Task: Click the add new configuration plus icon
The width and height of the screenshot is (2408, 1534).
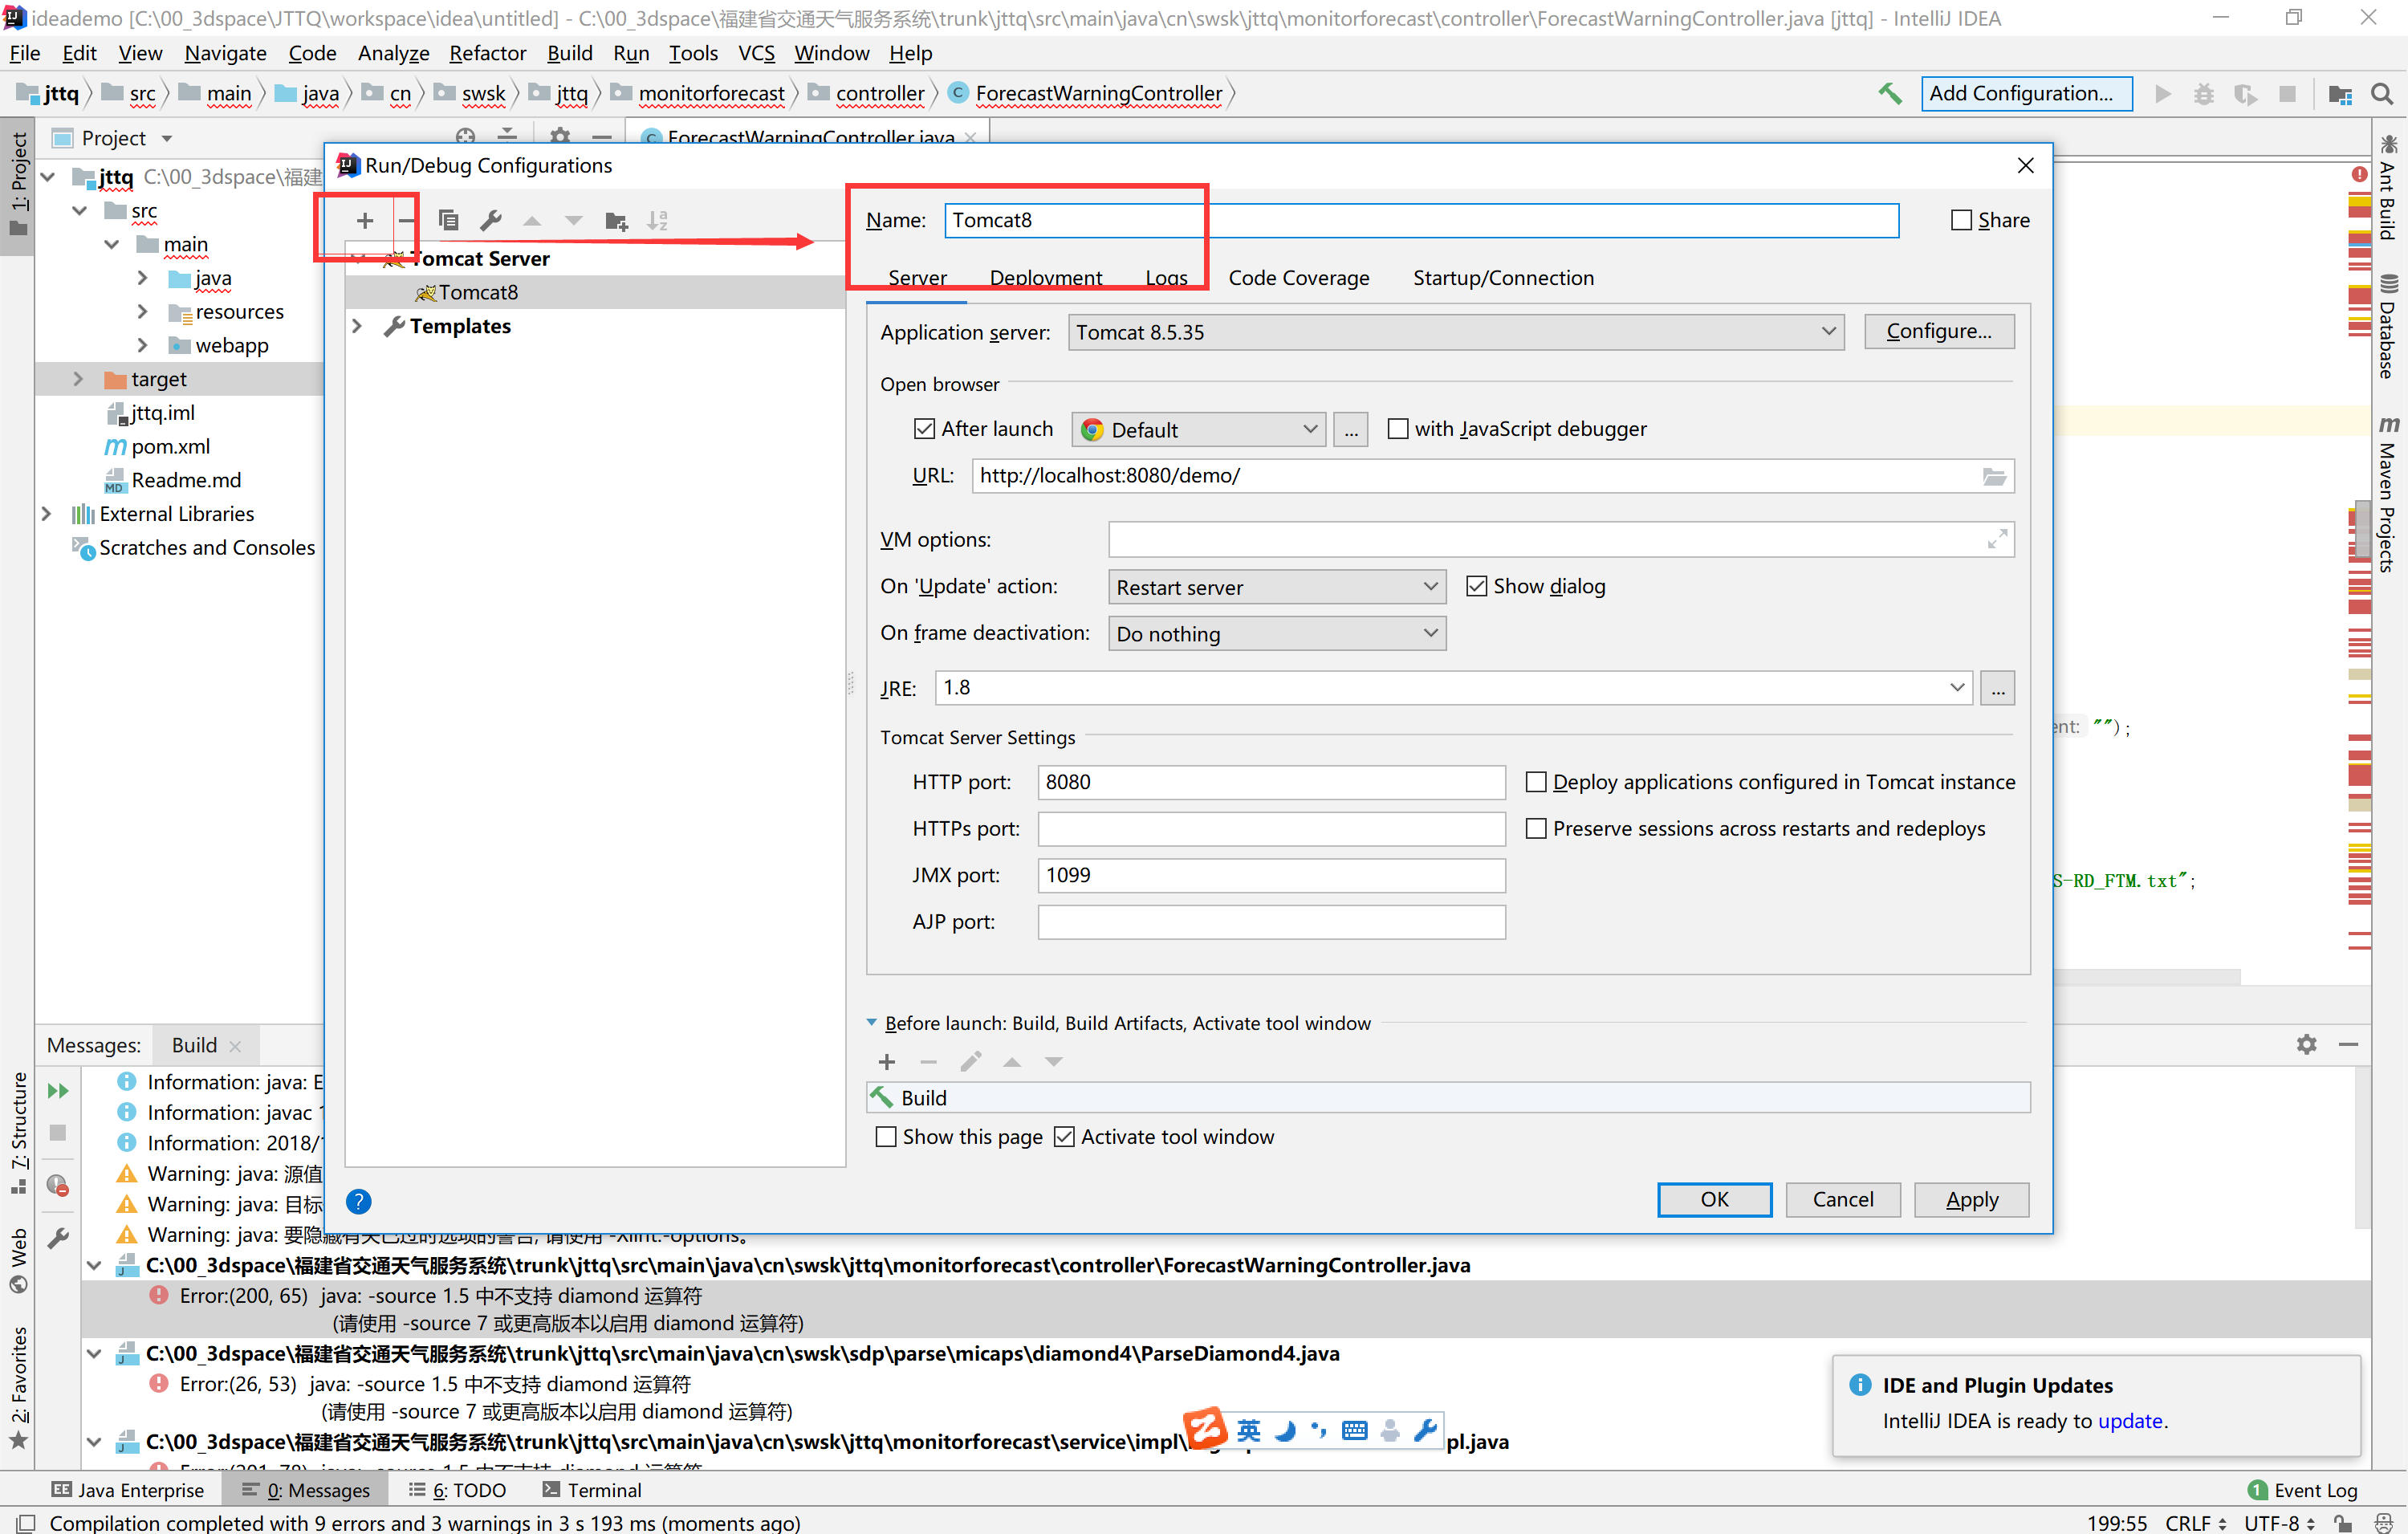Action: (x=365, y=221)
